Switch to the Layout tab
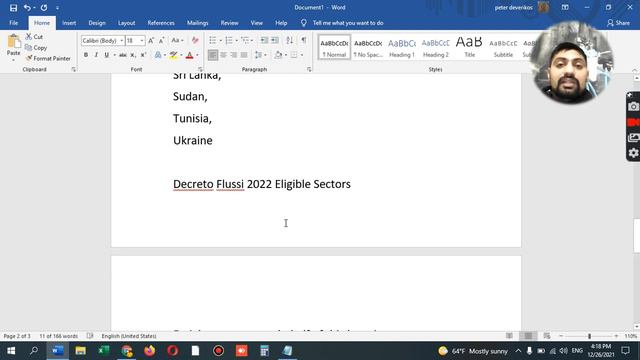This screenshot has width=640, height=360. point(127,23)
